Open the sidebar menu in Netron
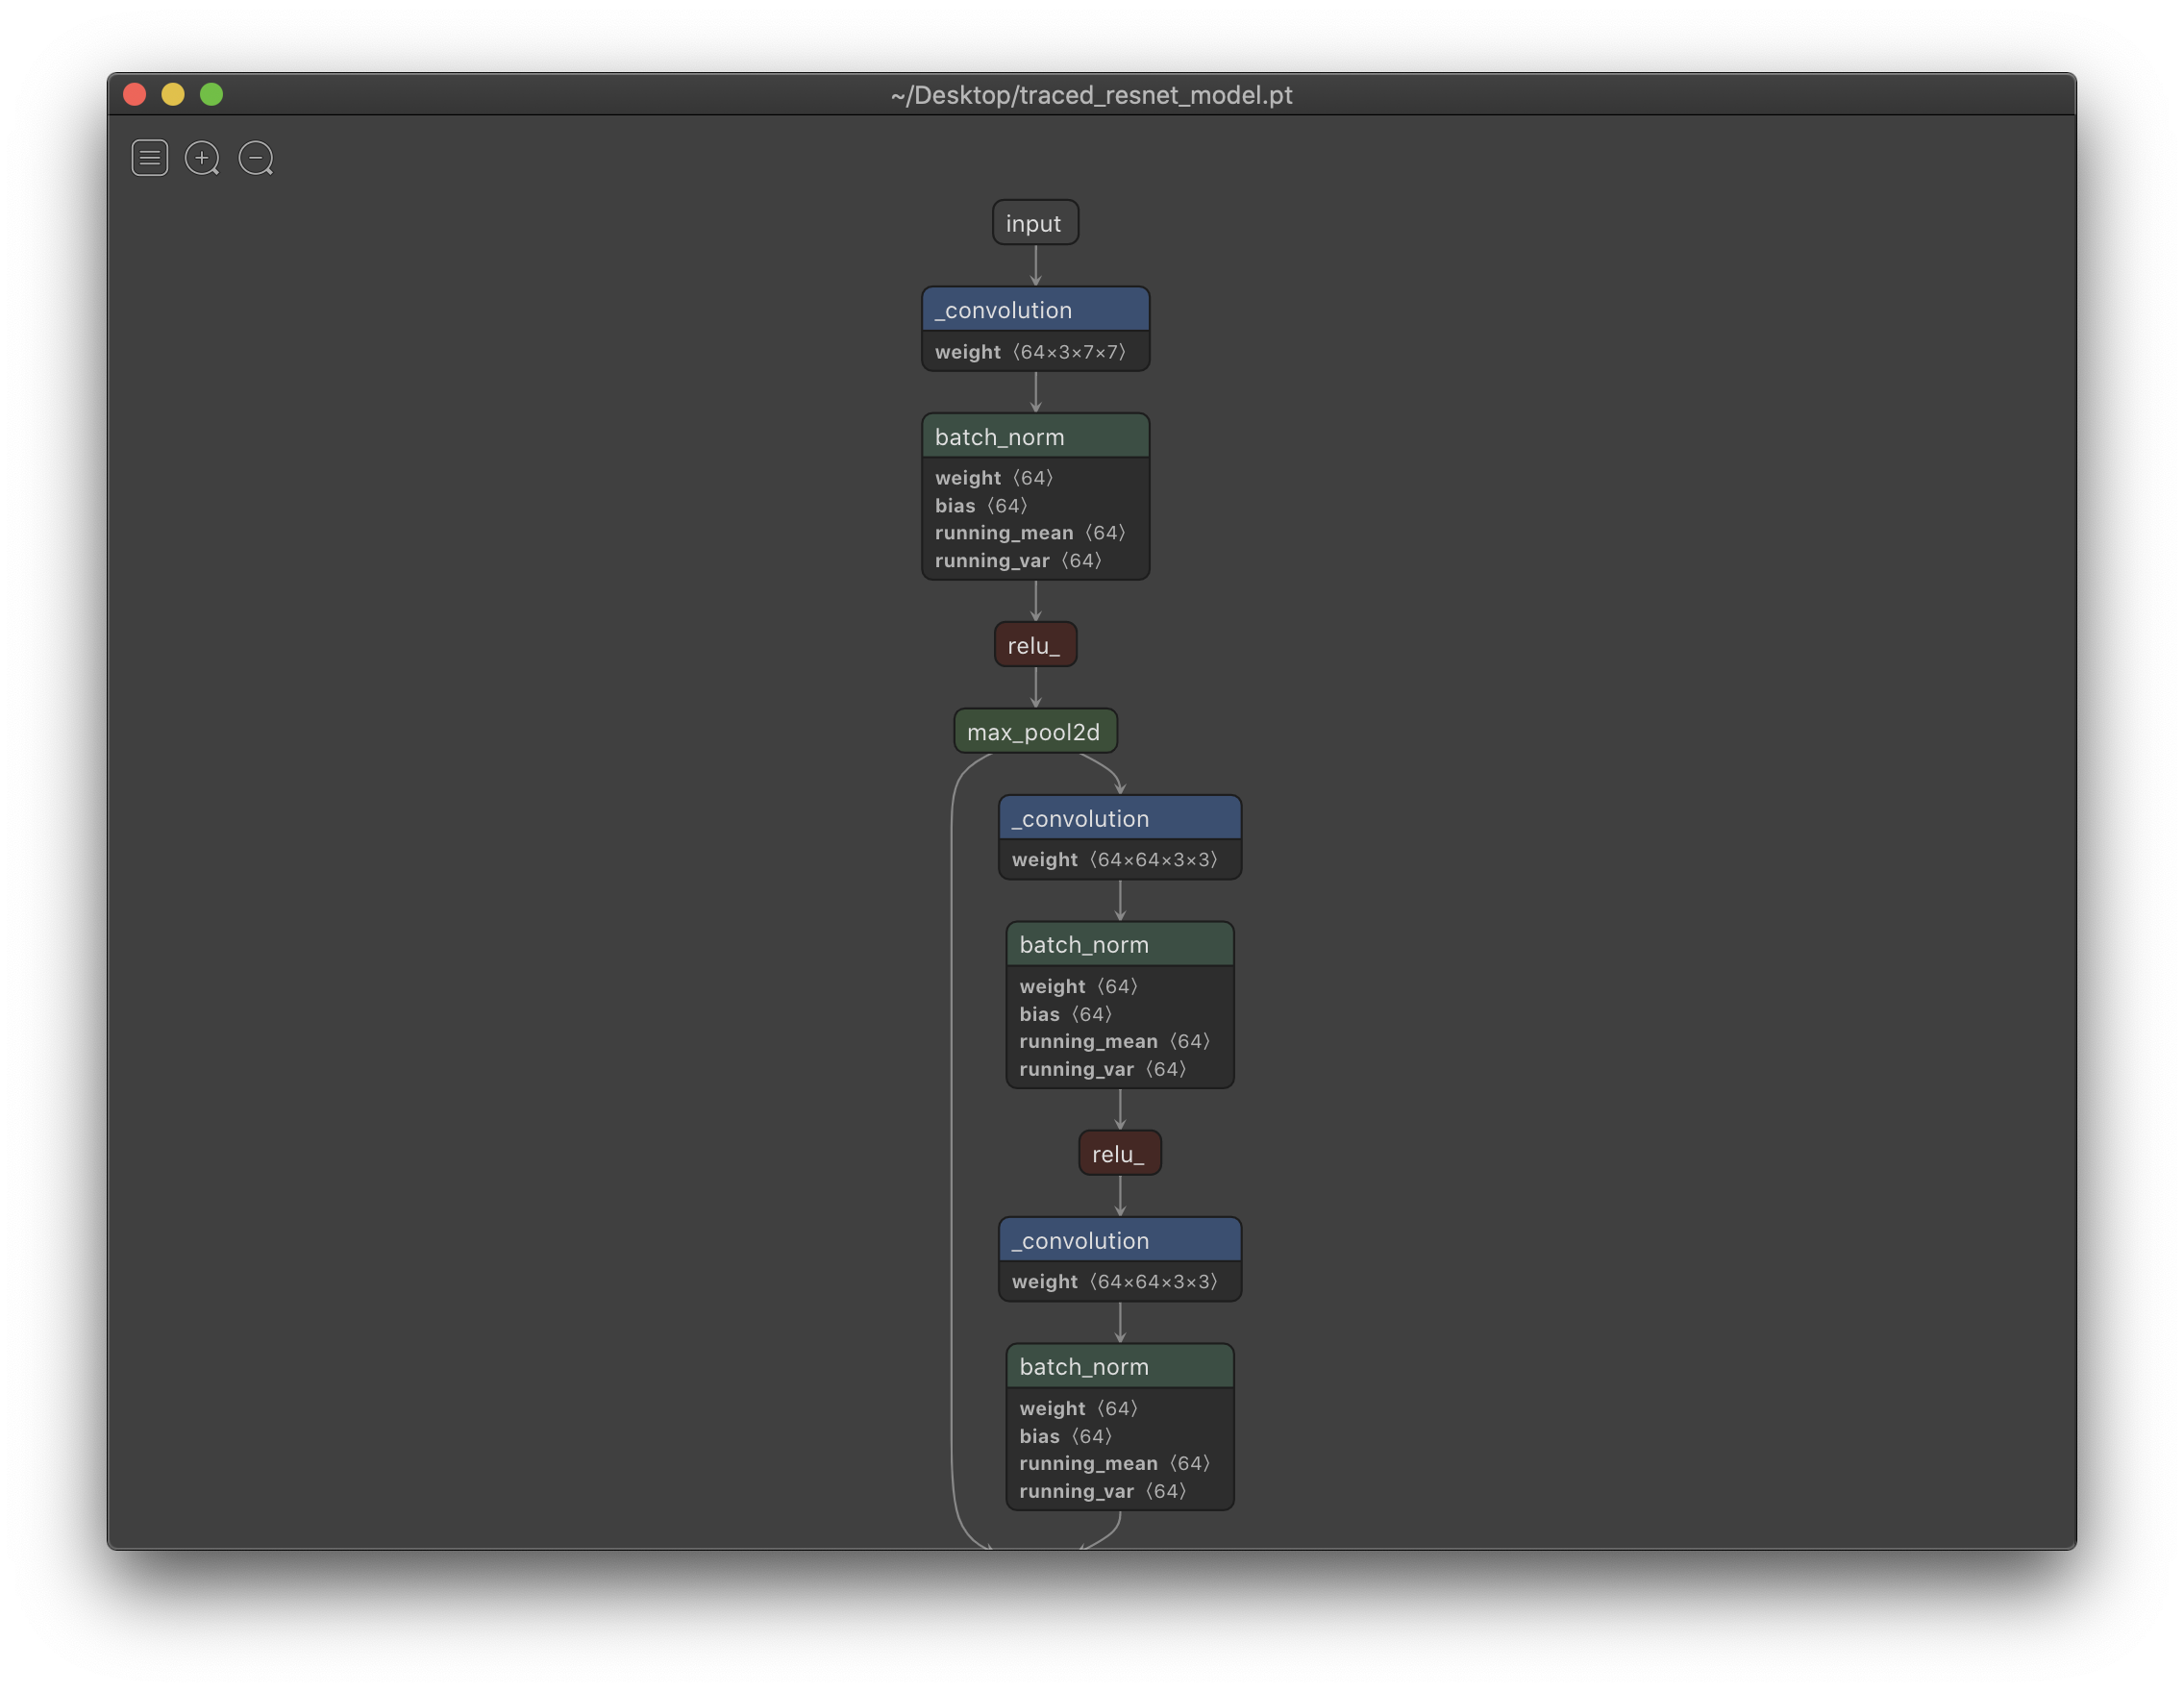Image resolution: width=2184 pixels, height=1692 pixels. coord(148,157)
